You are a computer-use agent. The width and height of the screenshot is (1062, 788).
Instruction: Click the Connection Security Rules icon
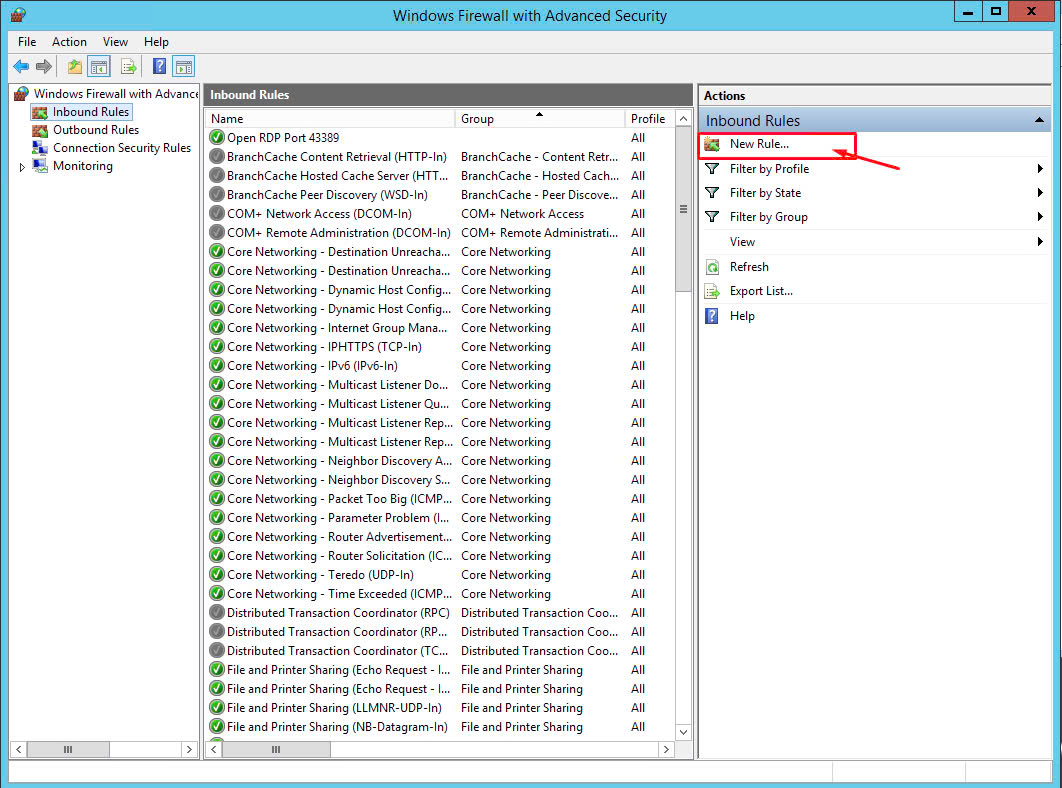[40, 148]
